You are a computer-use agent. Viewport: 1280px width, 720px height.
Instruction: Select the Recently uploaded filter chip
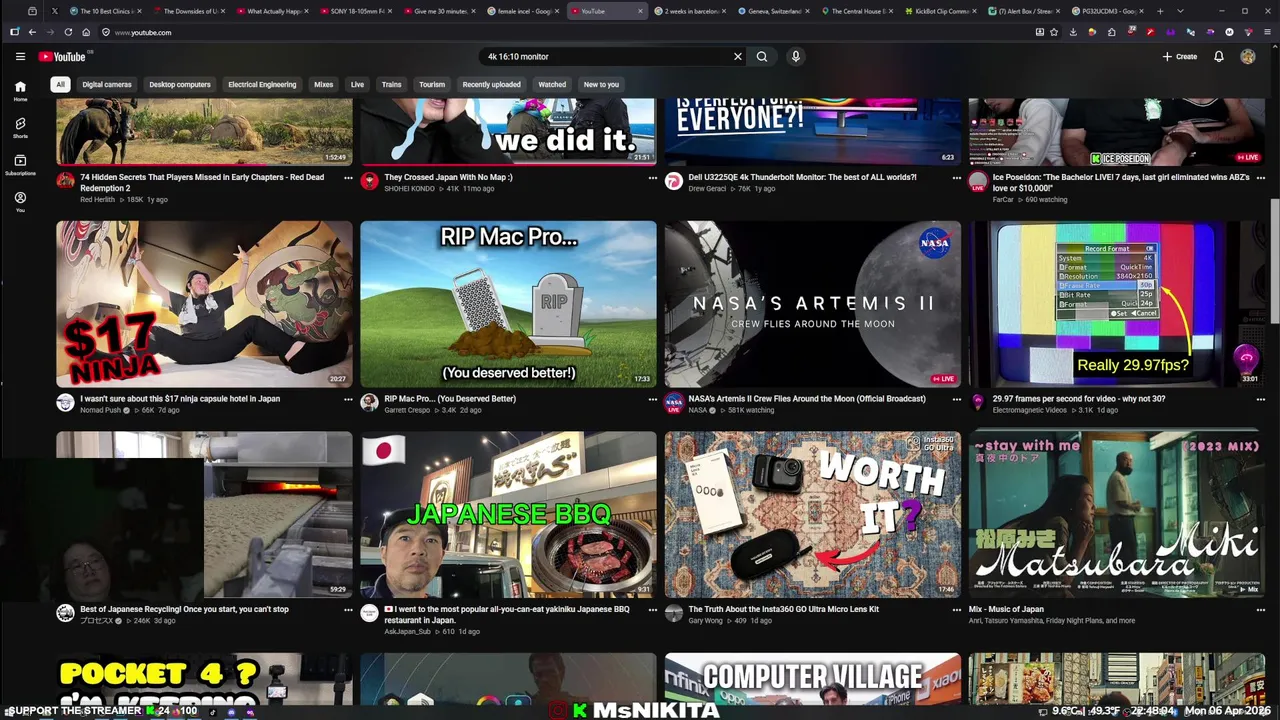click(x=491, y=85)
